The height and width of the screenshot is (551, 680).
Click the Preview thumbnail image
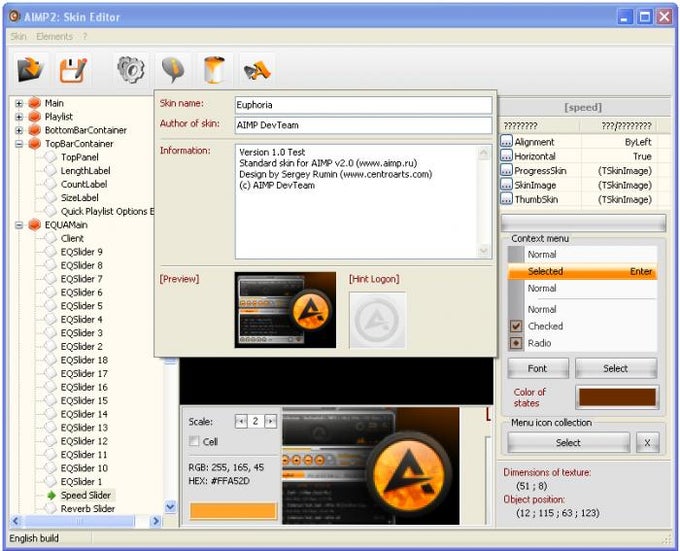[x=285, y=310]
